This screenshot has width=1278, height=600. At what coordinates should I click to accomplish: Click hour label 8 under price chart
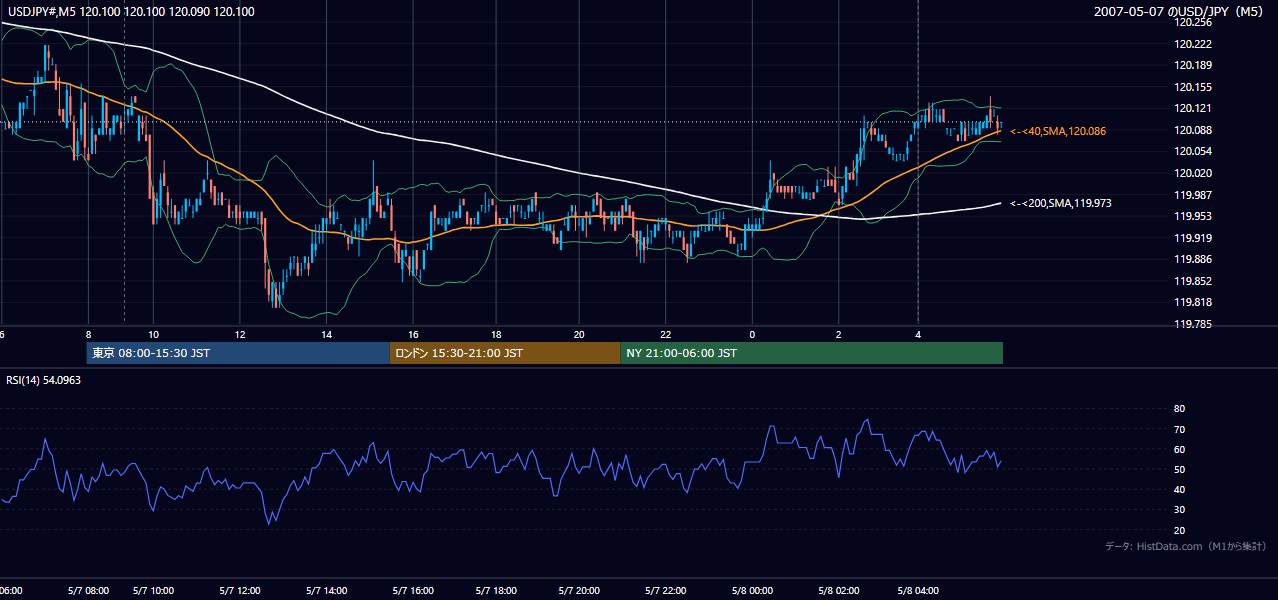(x=88, y=334)
